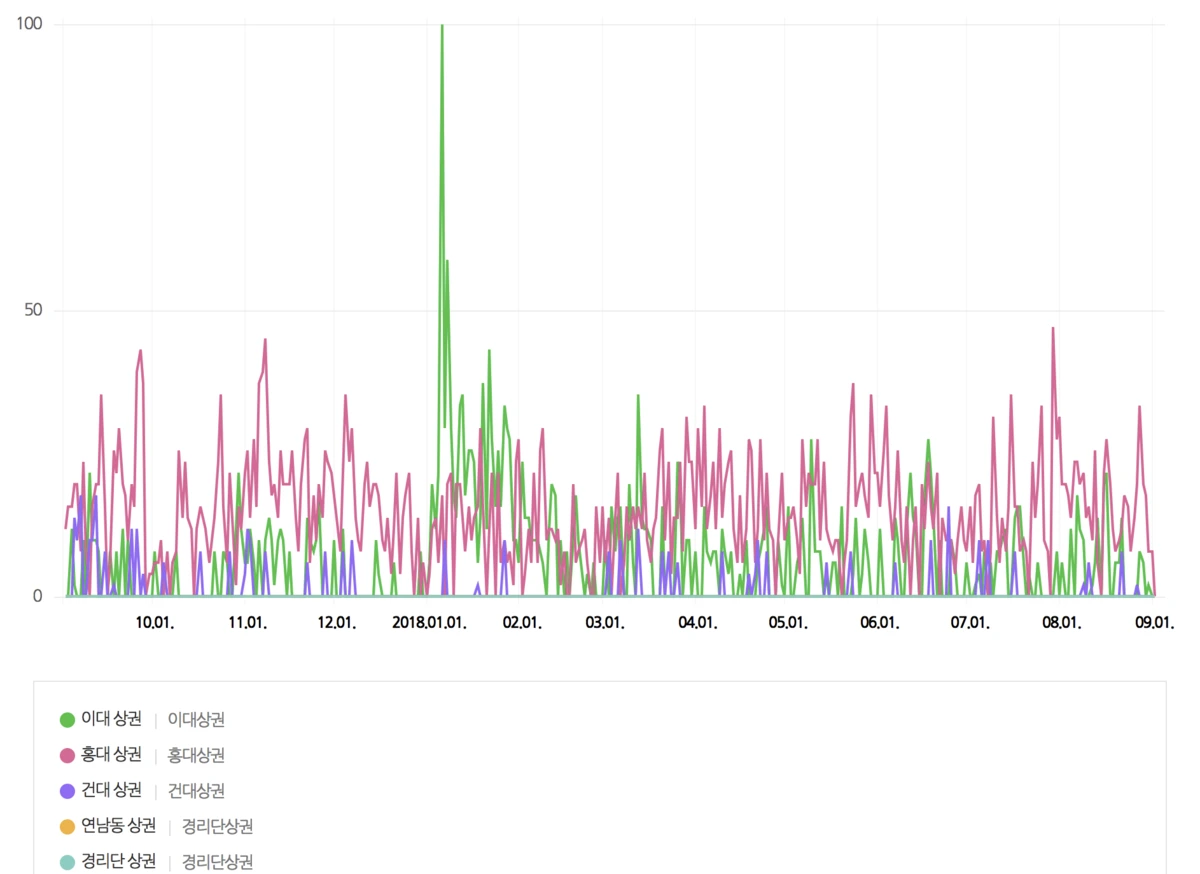Image resolution: width=1200 pixels, height=874 pixels.
Task: Click the keyword 이대상권 beside 이대 상권
Action: 196,719
